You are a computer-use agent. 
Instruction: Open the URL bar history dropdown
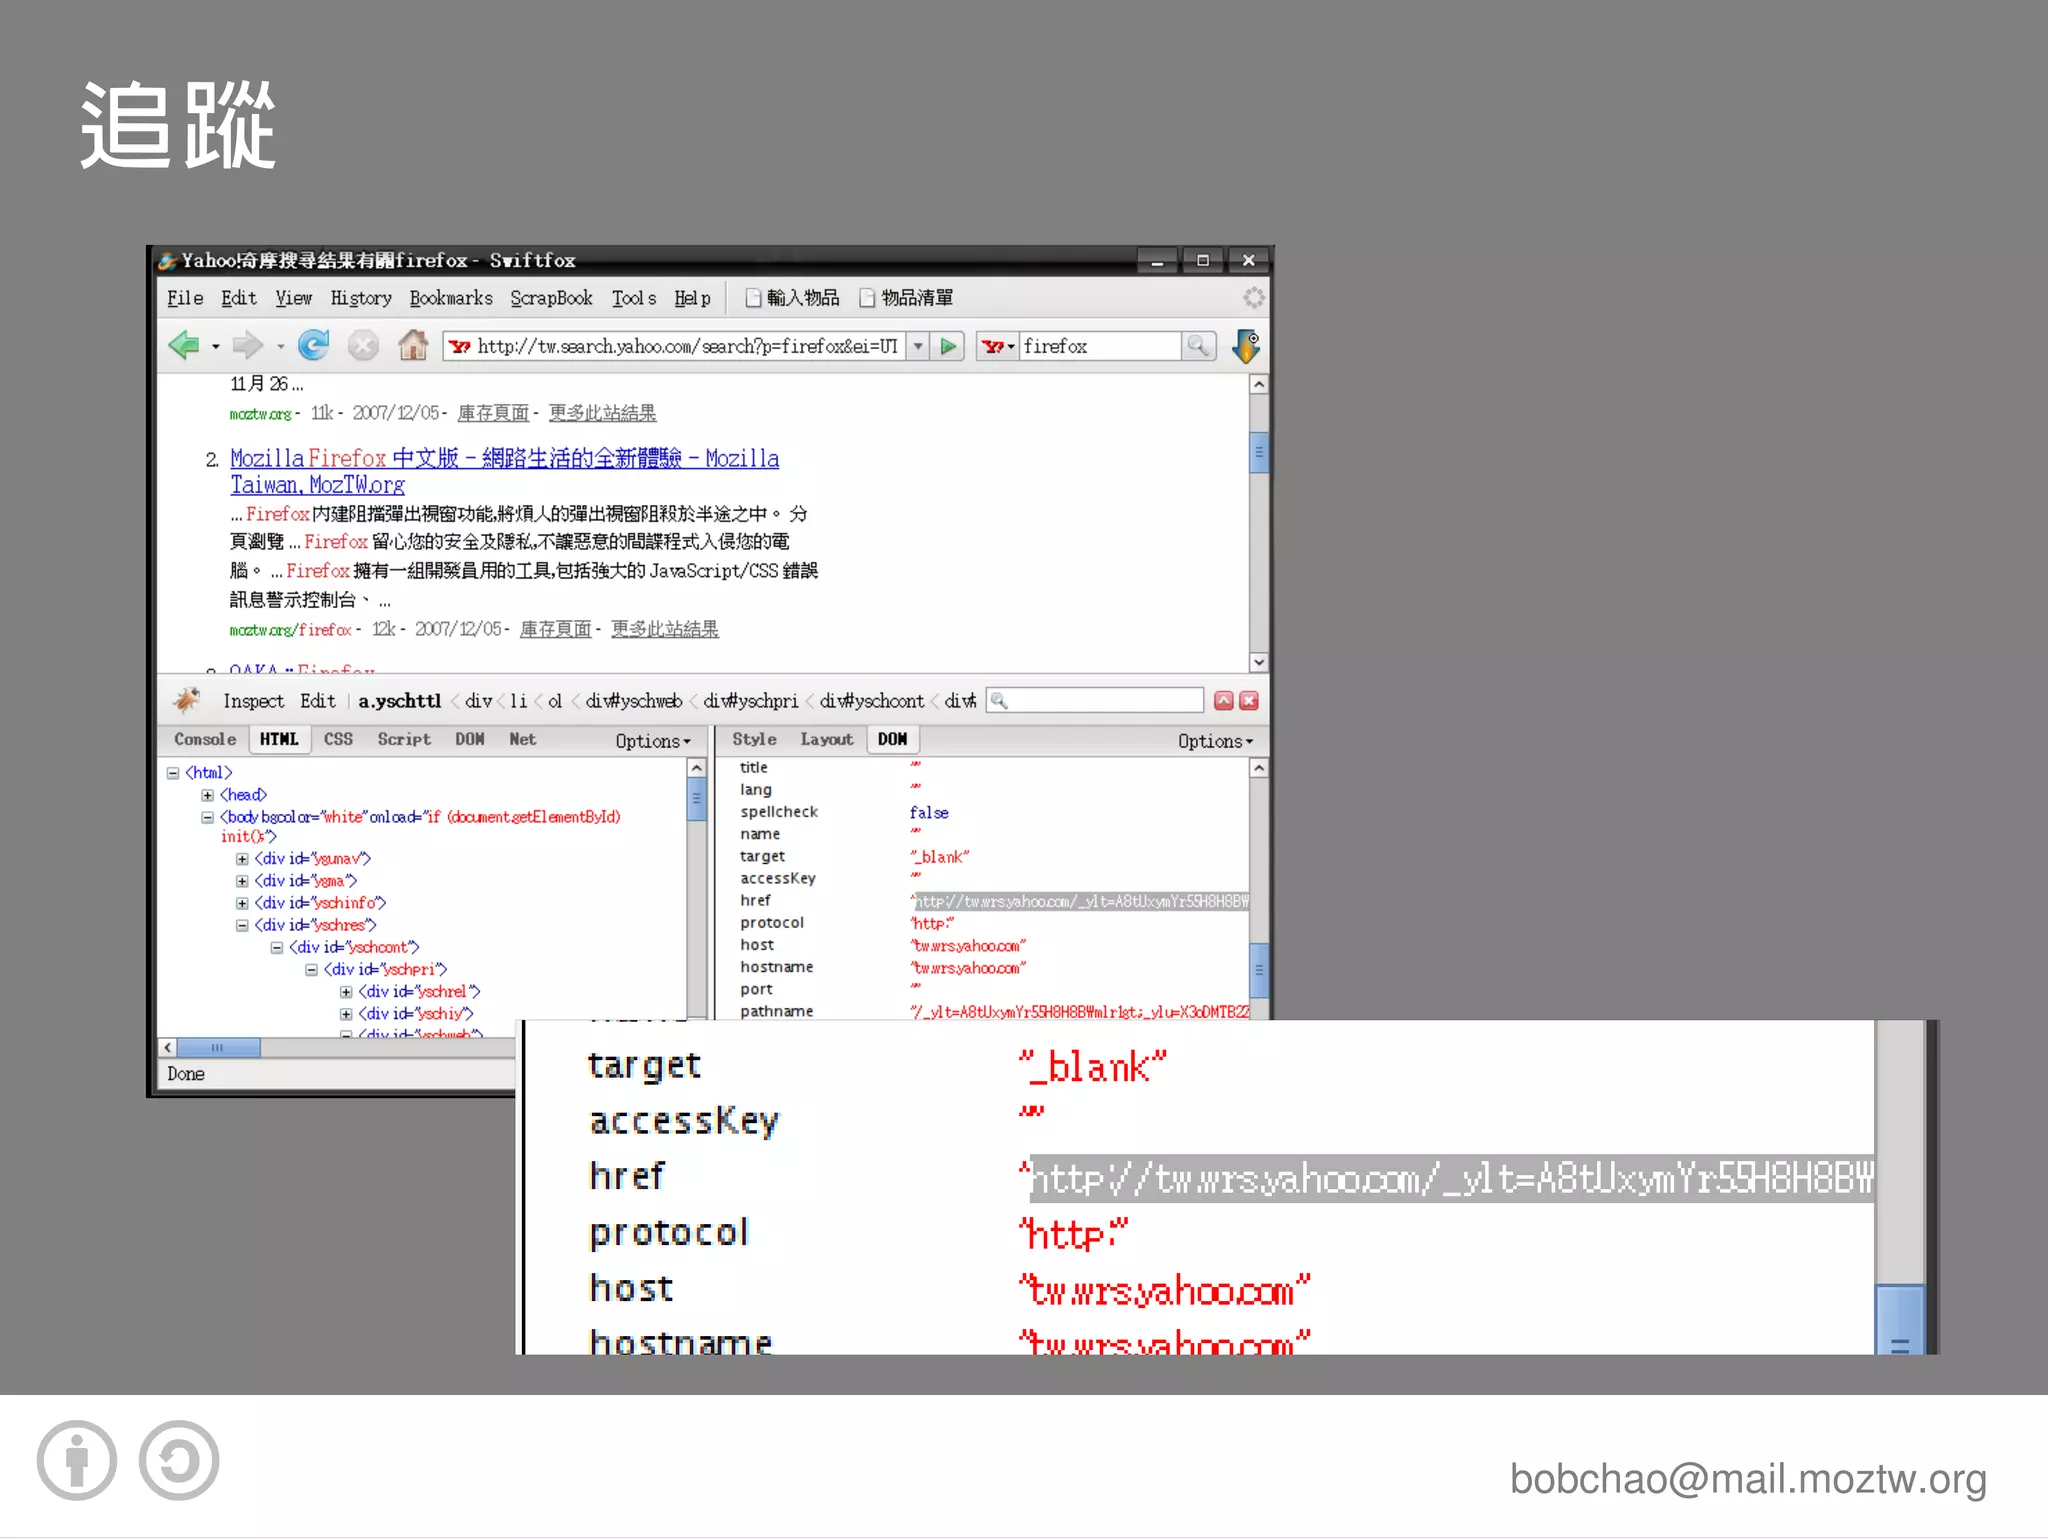click(918, 346)
